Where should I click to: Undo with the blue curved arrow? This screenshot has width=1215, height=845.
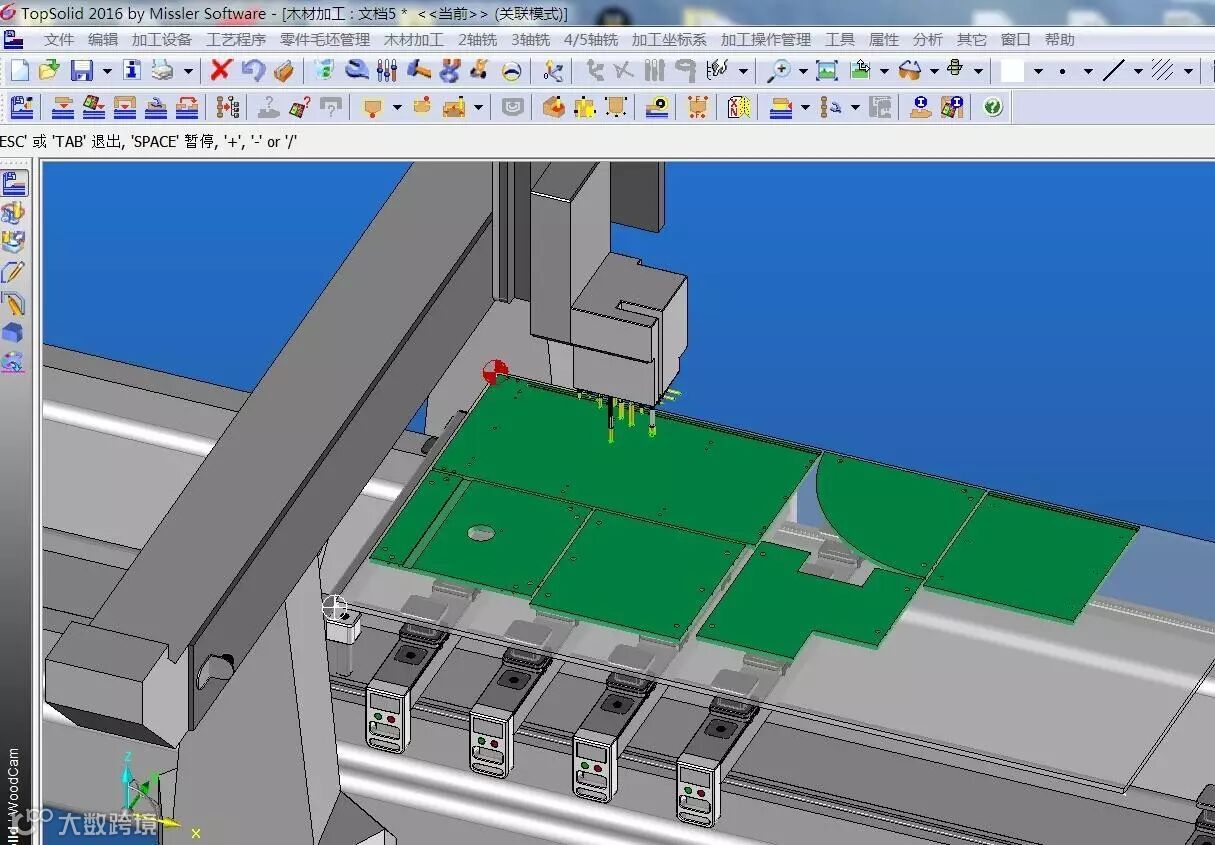click(x=253, y=71)
